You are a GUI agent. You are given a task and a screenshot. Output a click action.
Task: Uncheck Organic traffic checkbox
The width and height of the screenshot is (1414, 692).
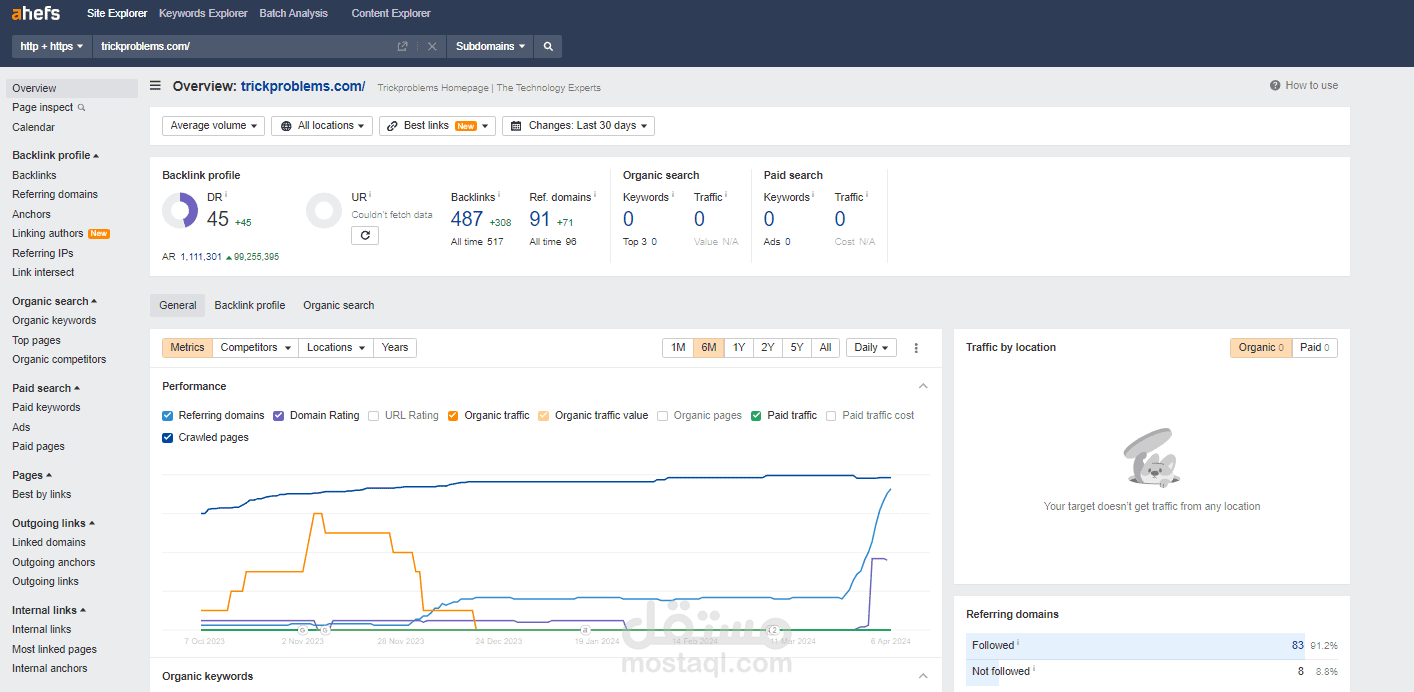[x=454, y=415]
